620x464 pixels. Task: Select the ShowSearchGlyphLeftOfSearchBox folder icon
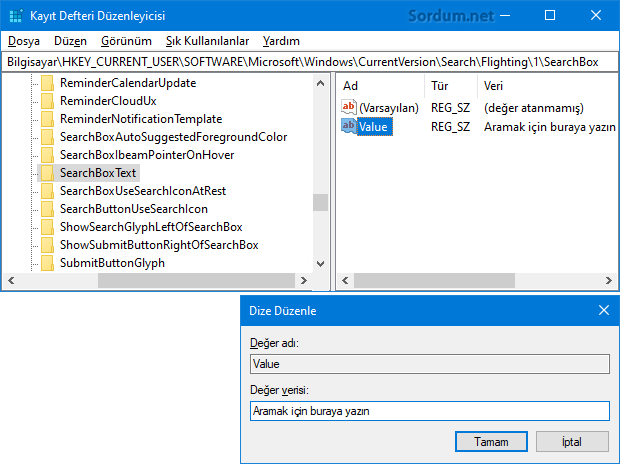tap(47, 227)
